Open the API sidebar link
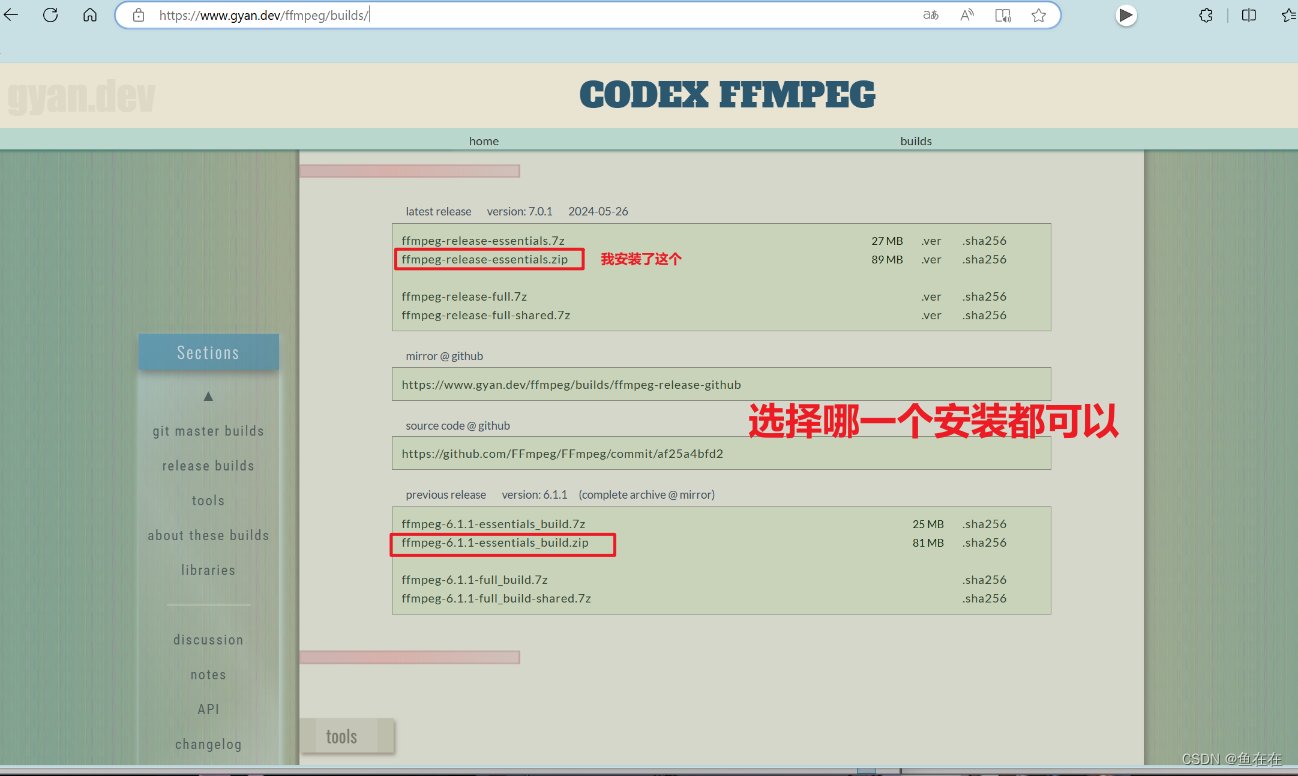Viewport: 1298px width, 776px height. (x=208, y=709)
